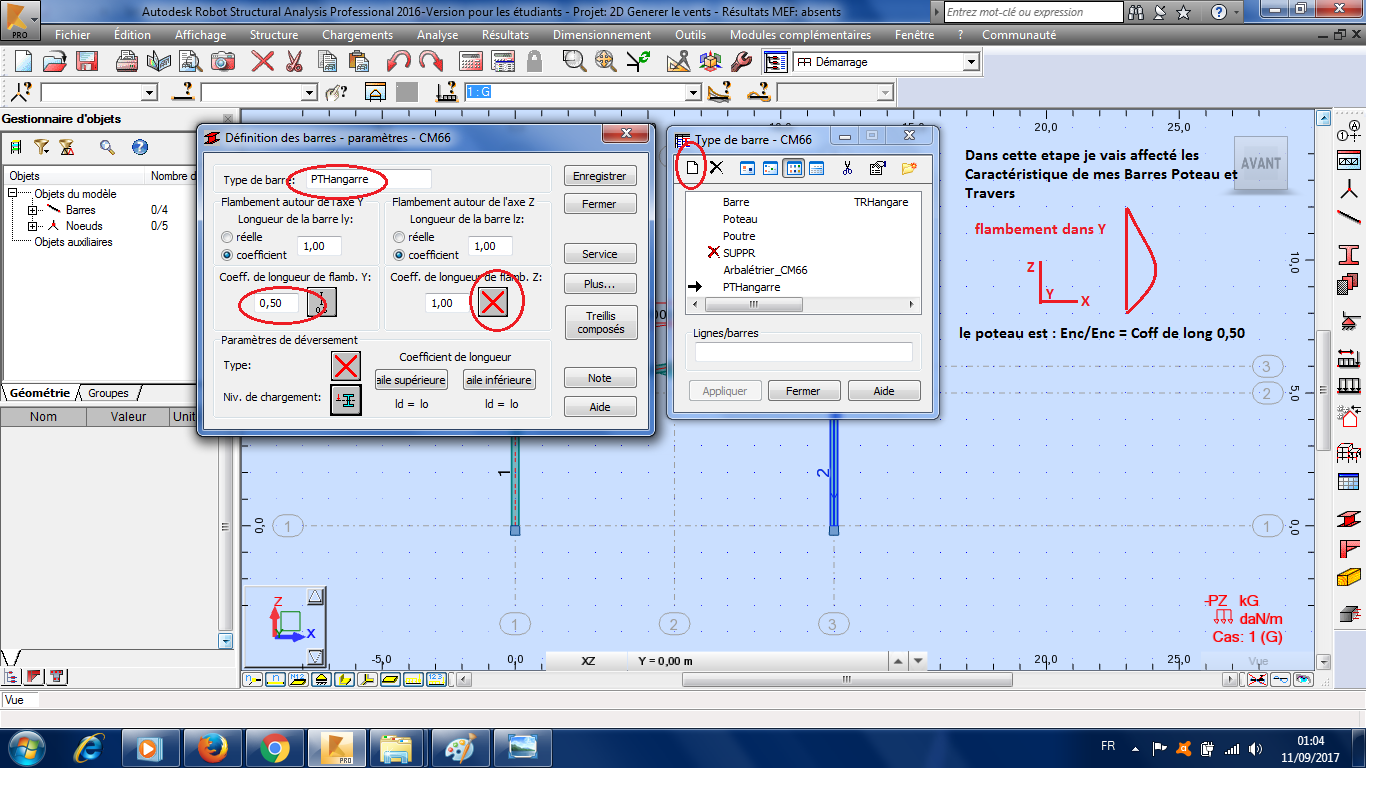
Task: Click Google Chrome in the Windows taskbar
Action: click(x=274, y=748)
